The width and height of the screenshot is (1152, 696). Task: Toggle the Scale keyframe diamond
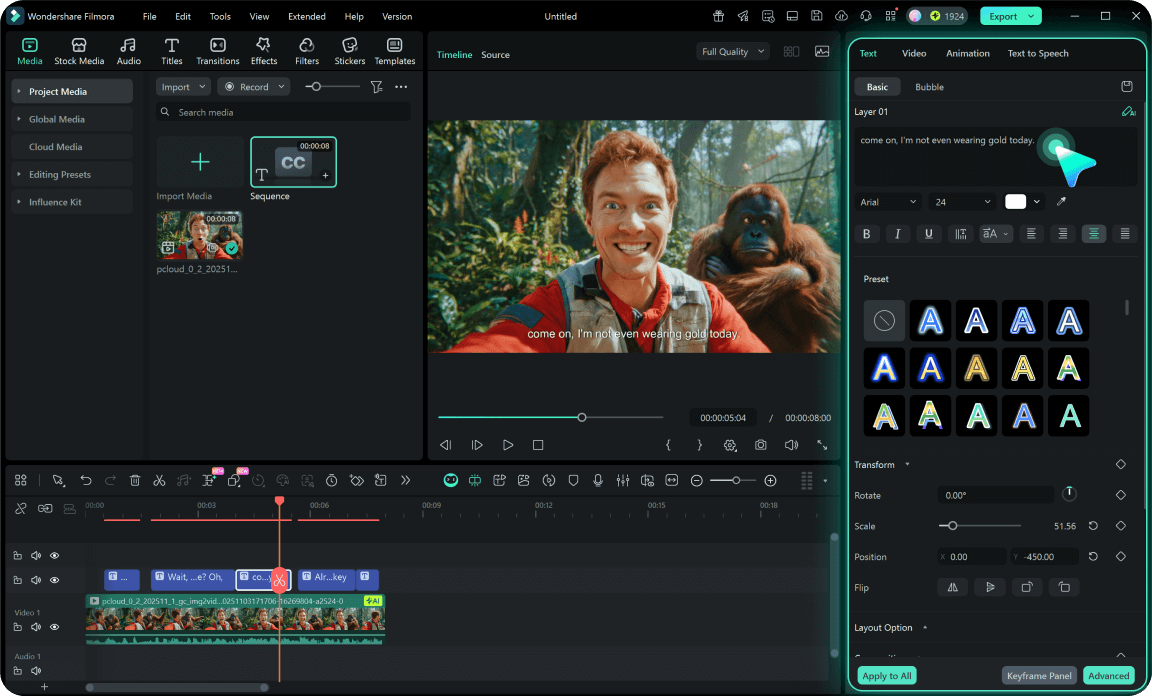pos(1120,526)
